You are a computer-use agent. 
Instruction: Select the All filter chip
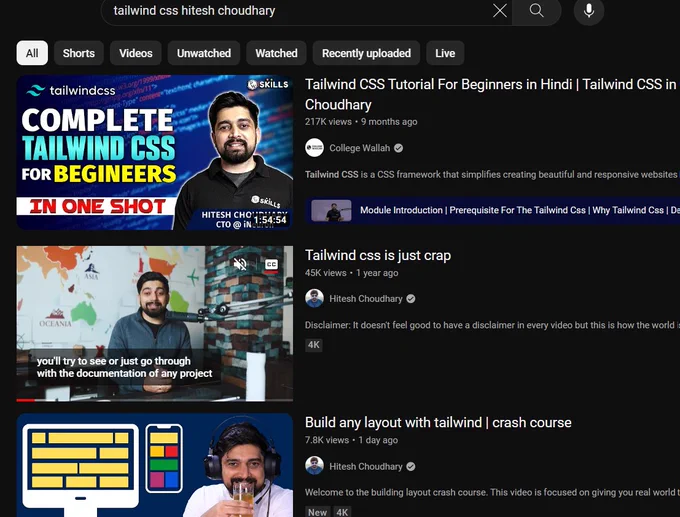coord(32,53)
